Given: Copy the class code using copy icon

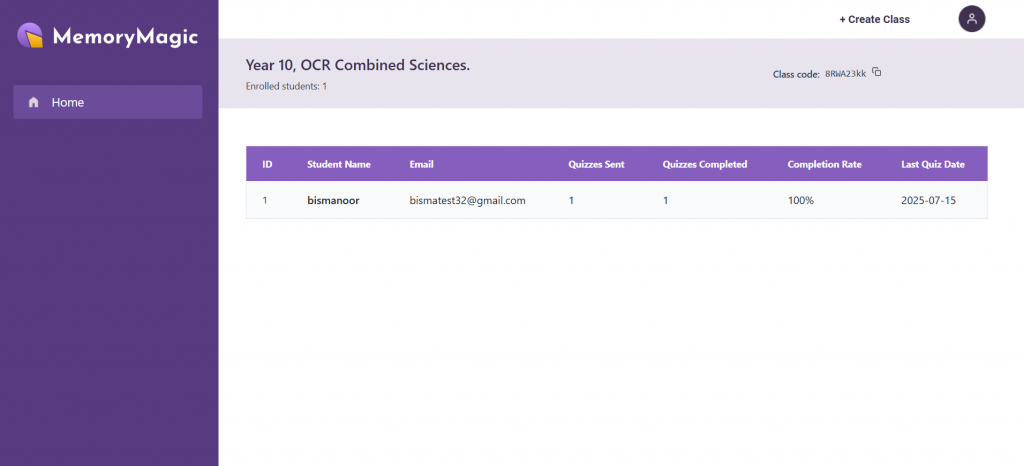Looking at the screenshot, I should coord(877,72).
